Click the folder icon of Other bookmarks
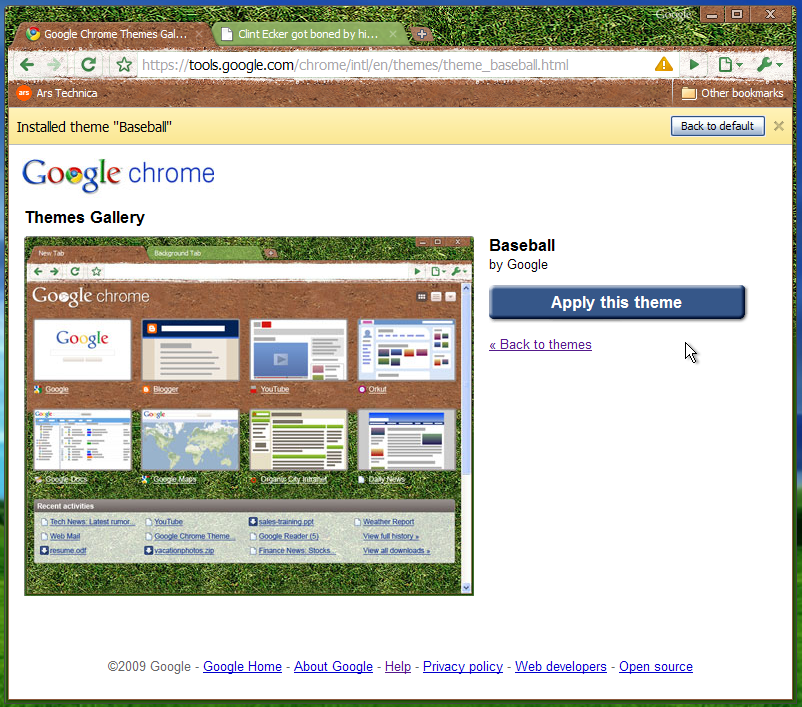This screenshot has width=802, height=707. [x=689, y=93]
